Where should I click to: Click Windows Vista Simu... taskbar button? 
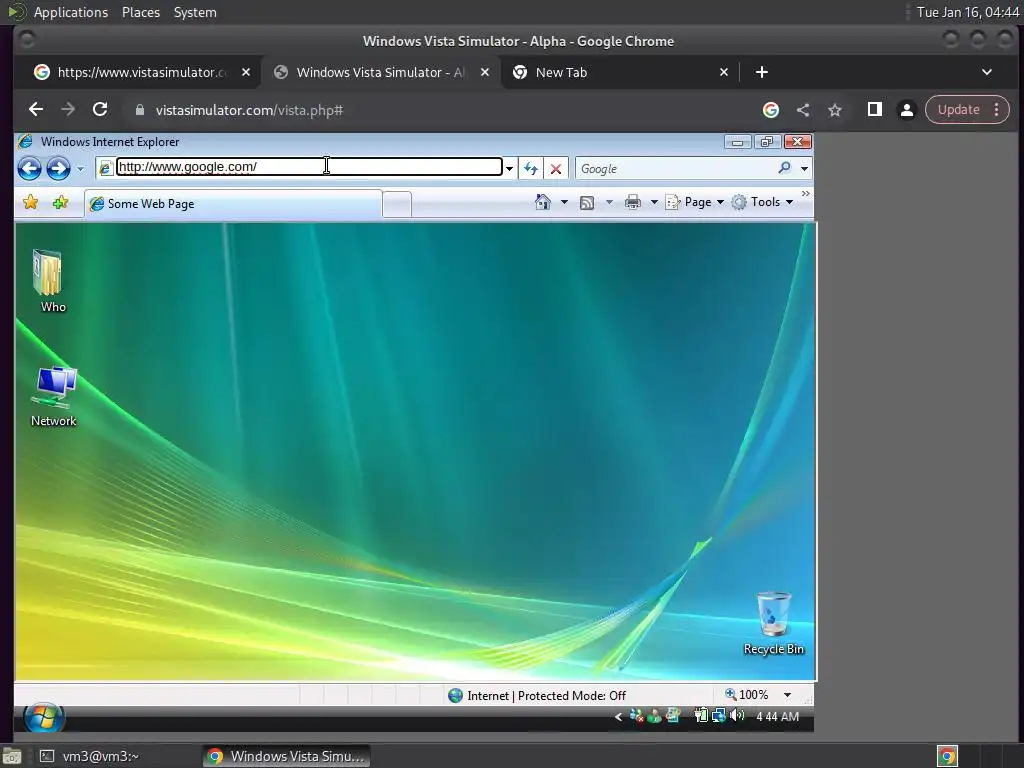(286, 756)
